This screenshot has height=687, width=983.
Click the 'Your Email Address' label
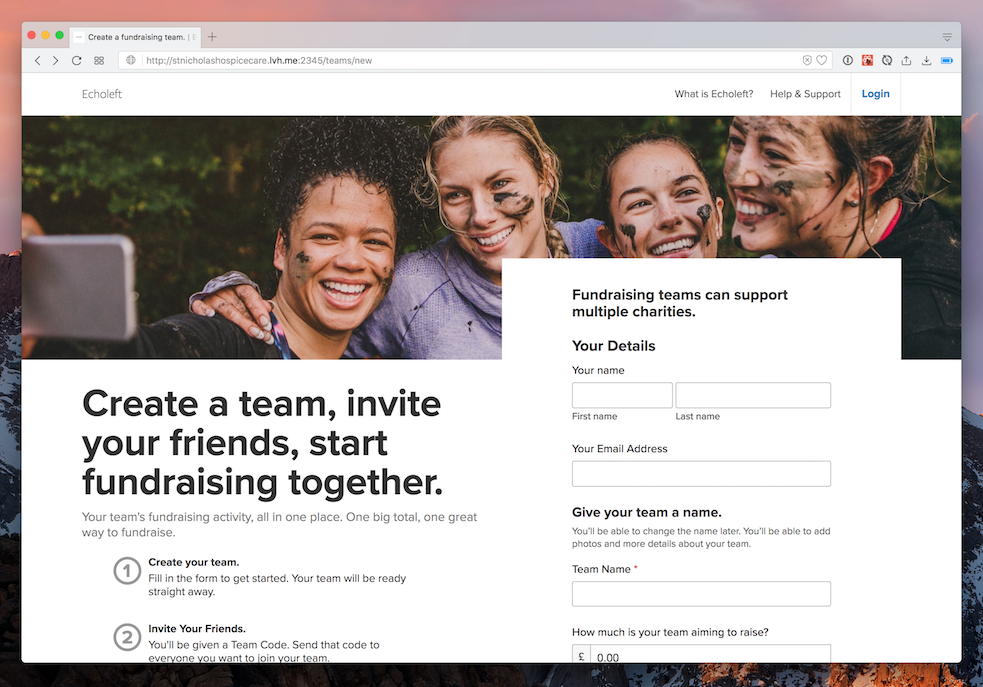(x=619, y=449)
